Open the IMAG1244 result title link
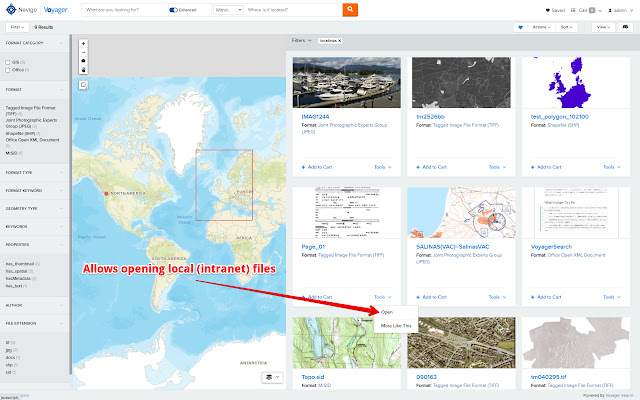Viewport: 640px width, 400px height. (315, 117)
